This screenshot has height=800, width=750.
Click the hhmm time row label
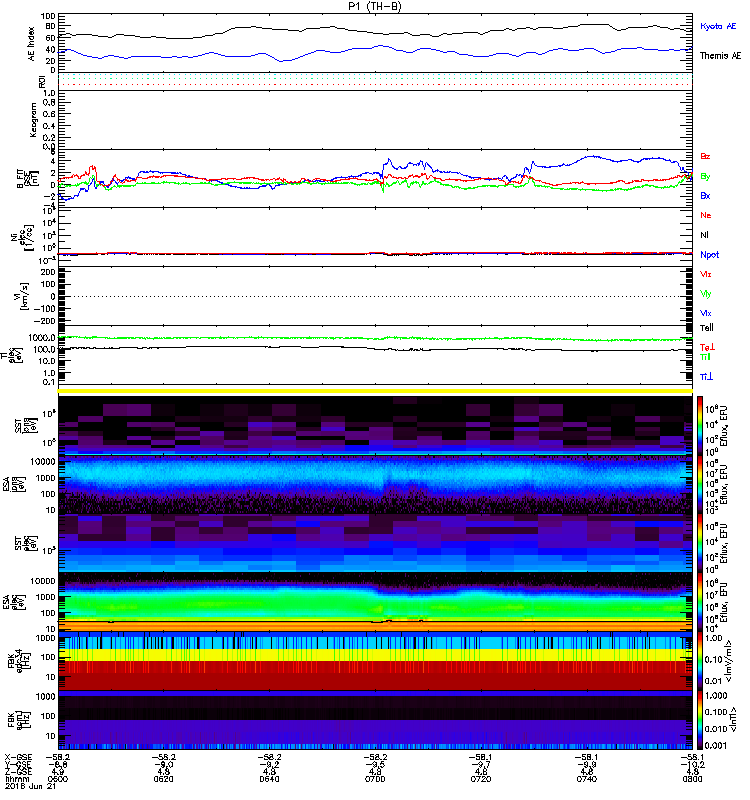pos(17,779)
